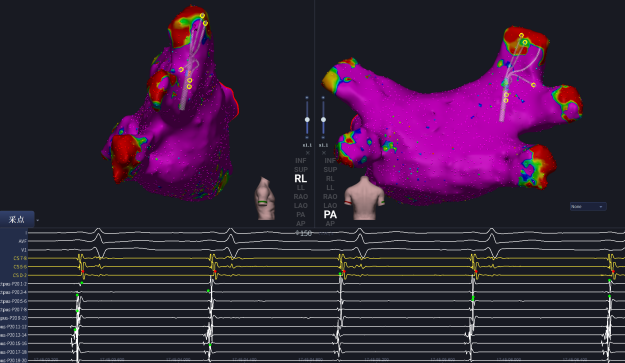The height and width of the screenshot is (363, 625).
Task: Click bottom end of right zoom slider
Action: (x=323, y=137)
